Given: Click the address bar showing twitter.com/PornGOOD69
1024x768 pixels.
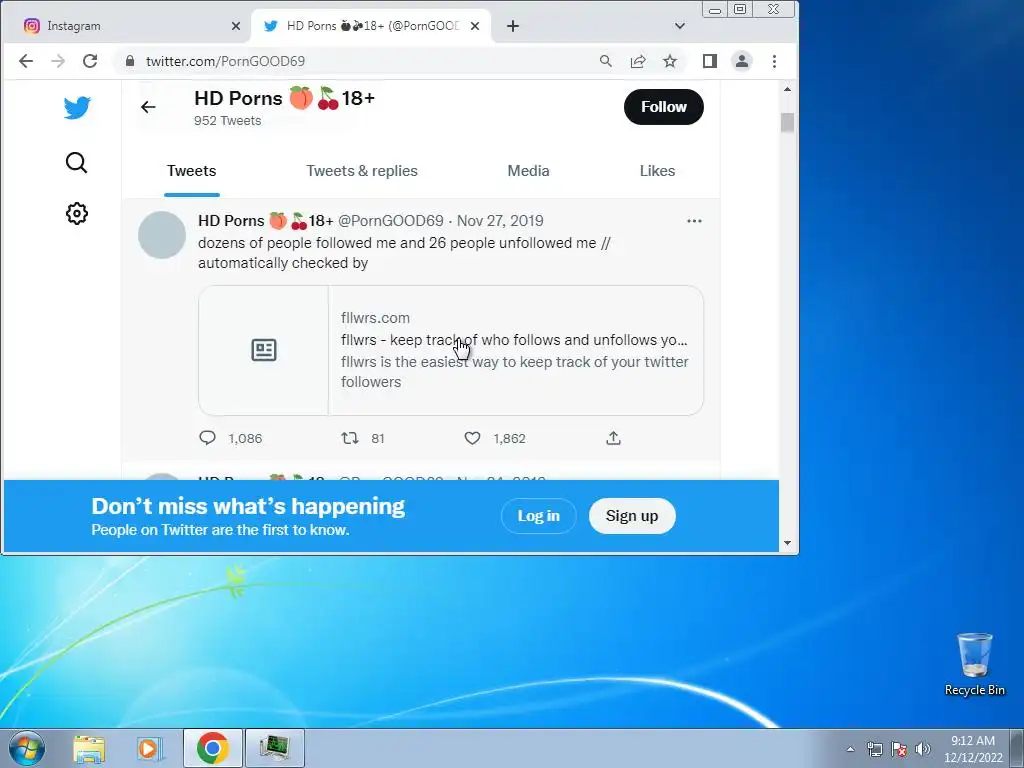Looking at the screenshot, I should pyautogui.click(x=225, y=61).
